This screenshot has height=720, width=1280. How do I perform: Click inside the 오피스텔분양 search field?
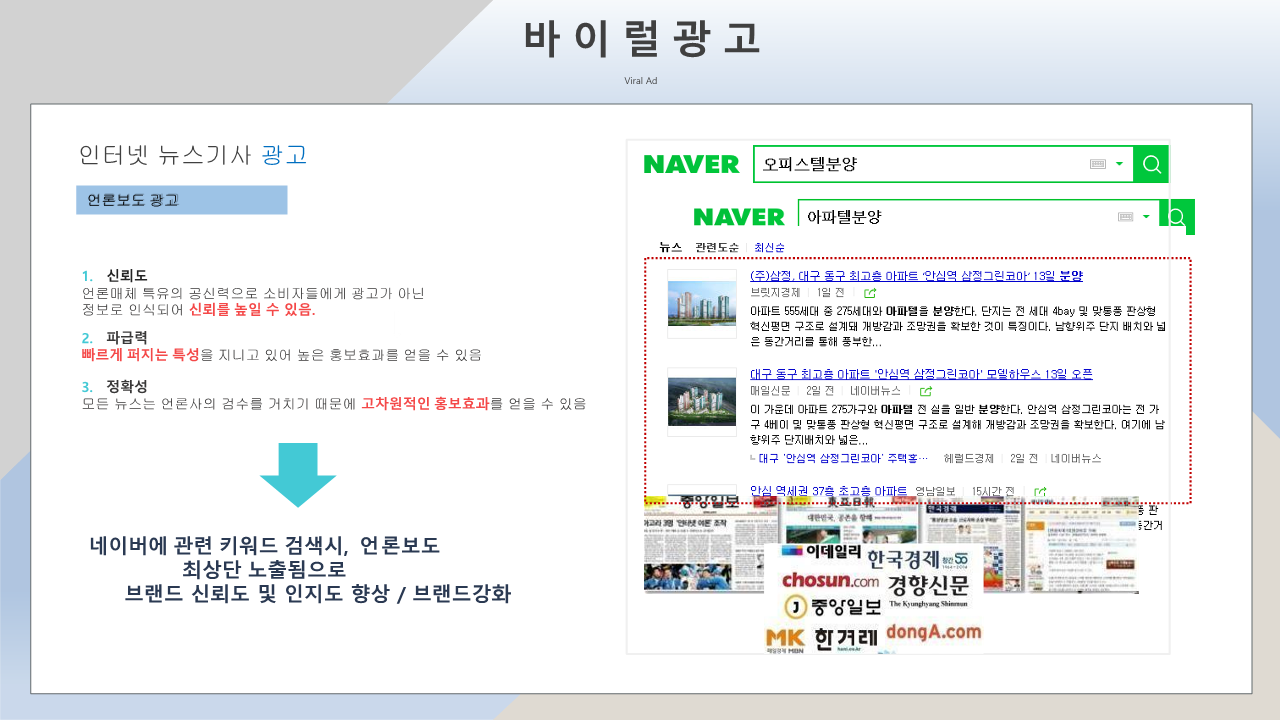[x=920, y=164]
